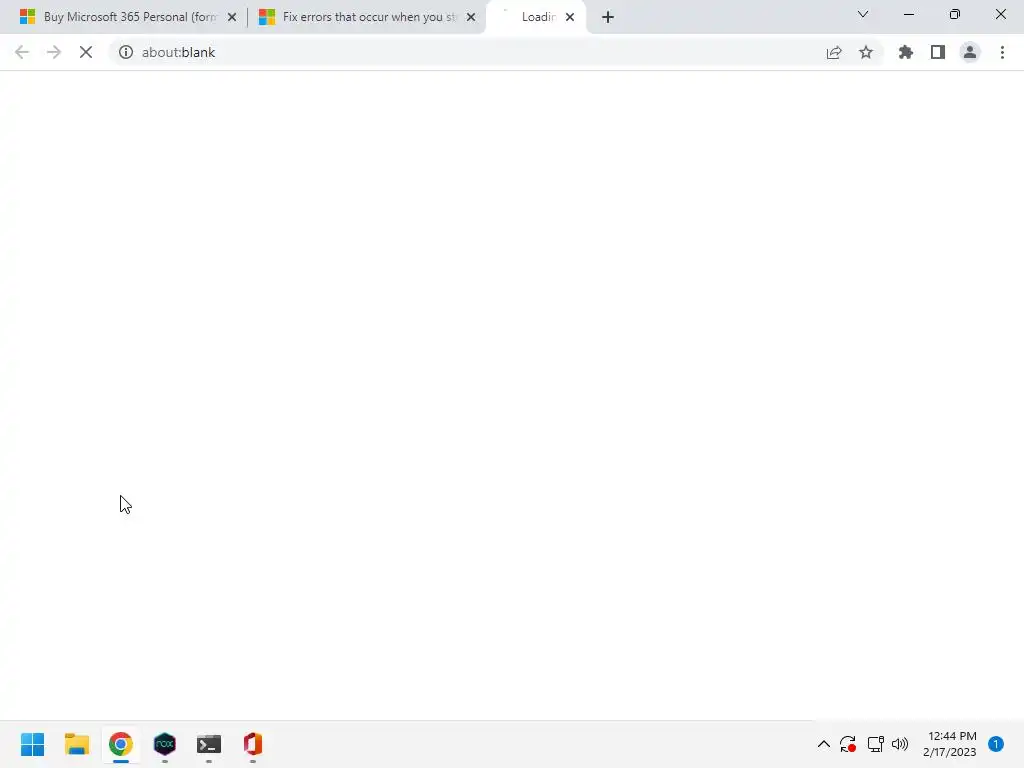Viewport: 1024px width, 768px height.
Task: Close the Buy Microsoft 365 Personal tab
Action: [232, 17]
